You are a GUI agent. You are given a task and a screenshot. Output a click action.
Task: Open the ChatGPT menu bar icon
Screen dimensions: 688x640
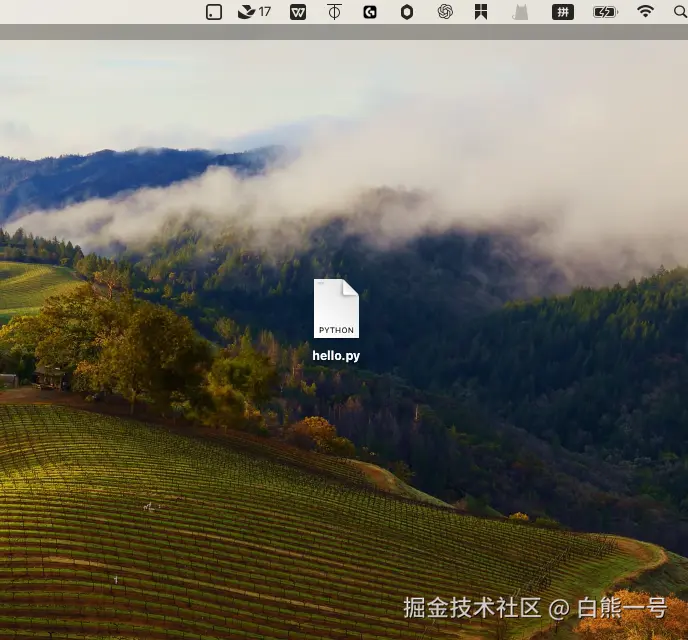(445, 12)
